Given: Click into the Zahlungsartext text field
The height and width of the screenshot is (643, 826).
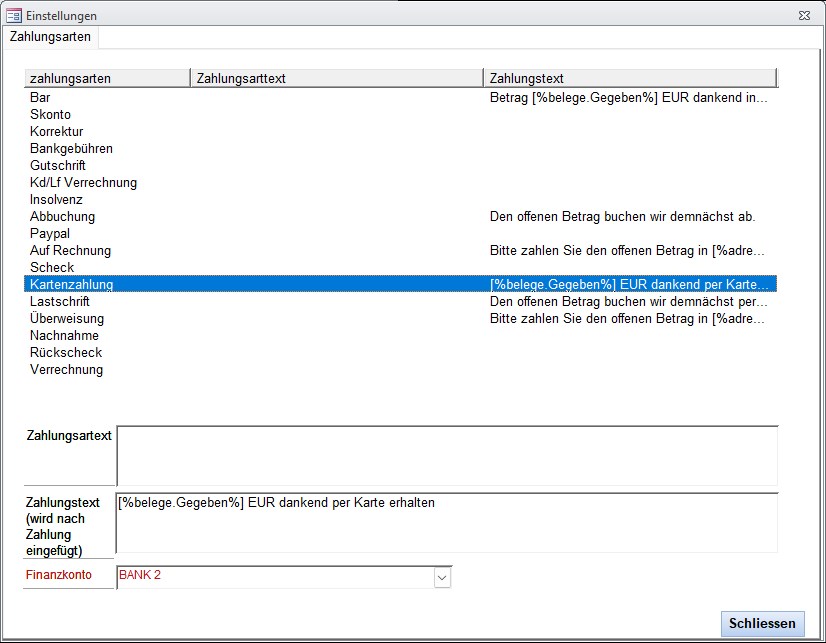Looking at the screenshot, I should 446,456.
